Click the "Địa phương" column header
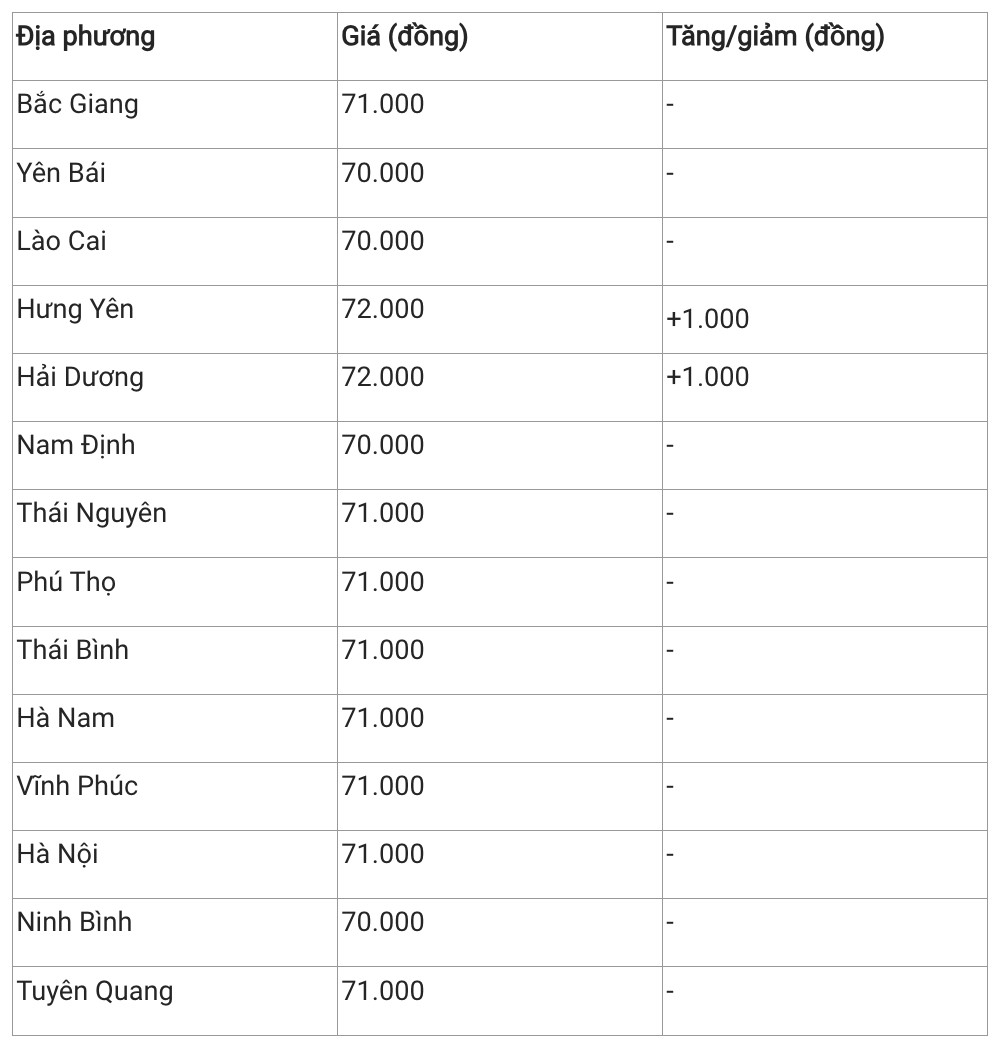998x1050 pixels. click(86, 38)
